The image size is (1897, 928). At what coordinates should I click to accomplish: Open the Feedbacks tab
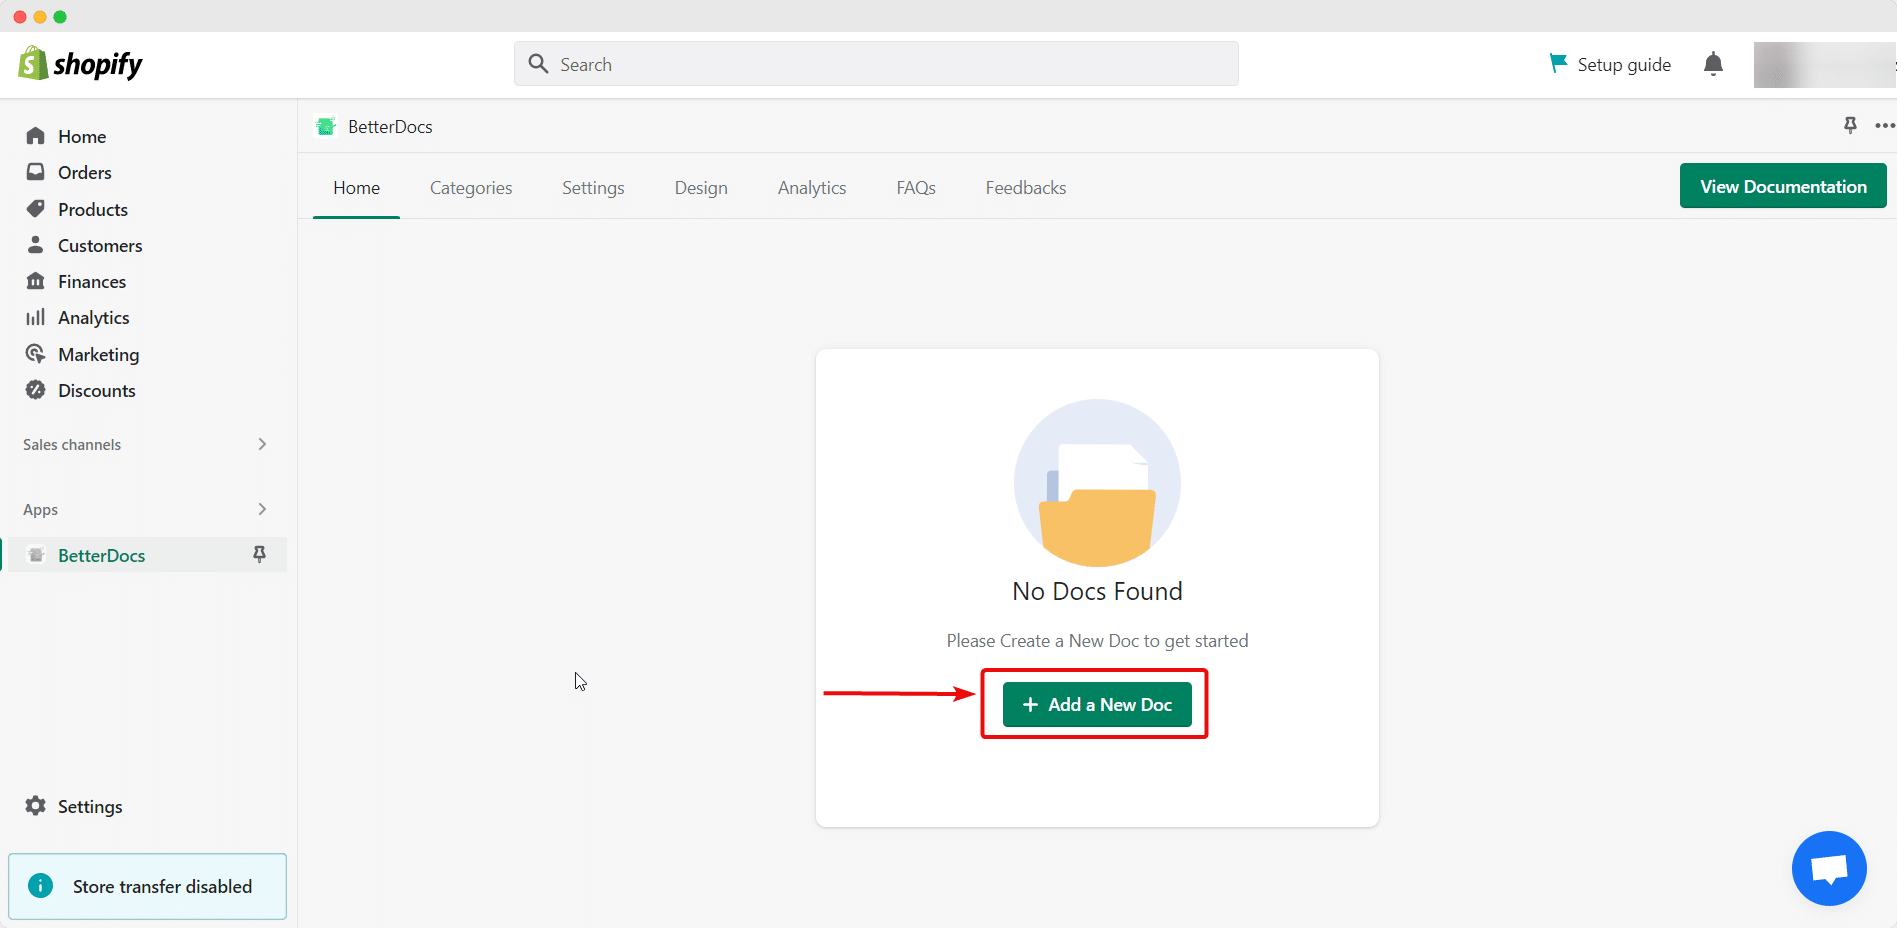point(1026,188)
